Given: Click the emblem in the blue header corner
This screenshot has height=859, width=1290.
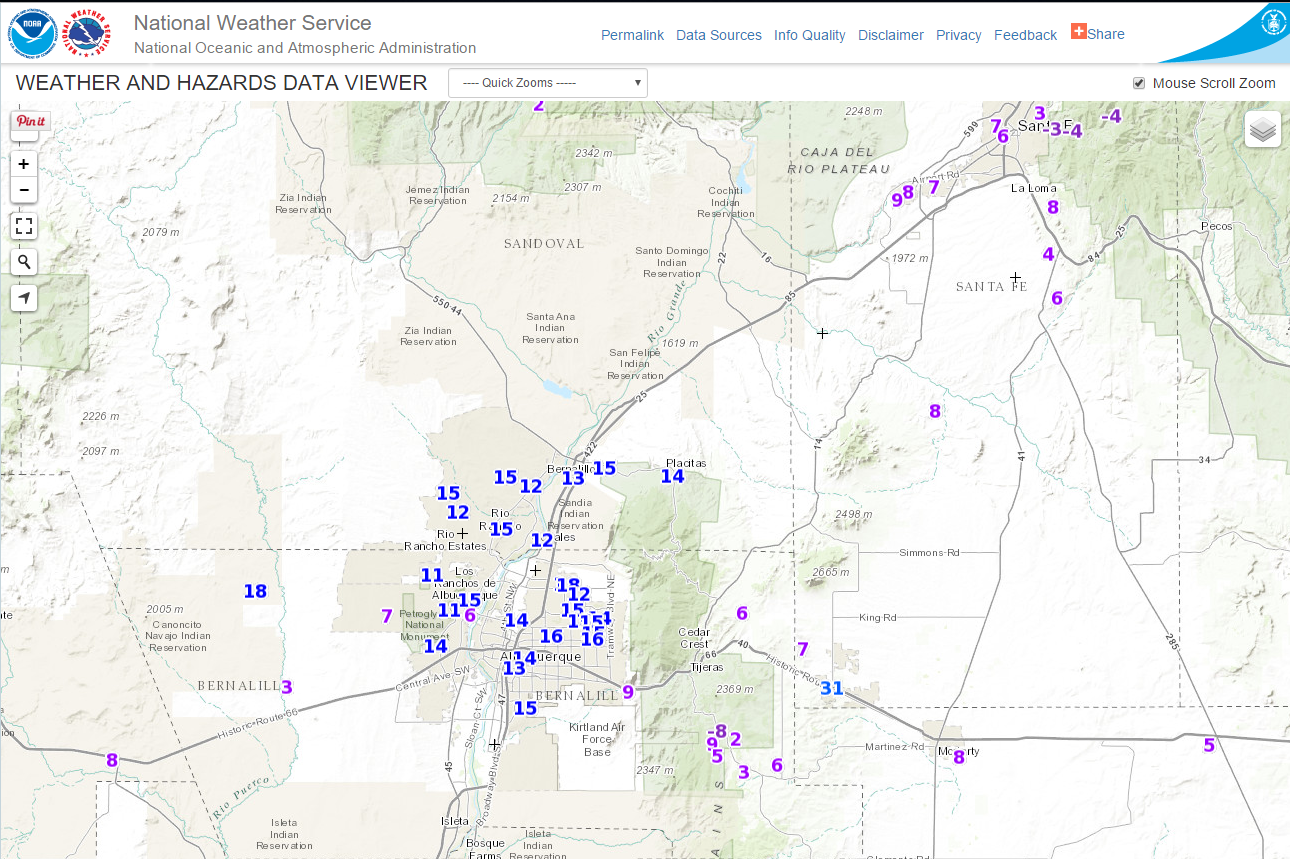Looking at the screenshot, I should 1271,20.
